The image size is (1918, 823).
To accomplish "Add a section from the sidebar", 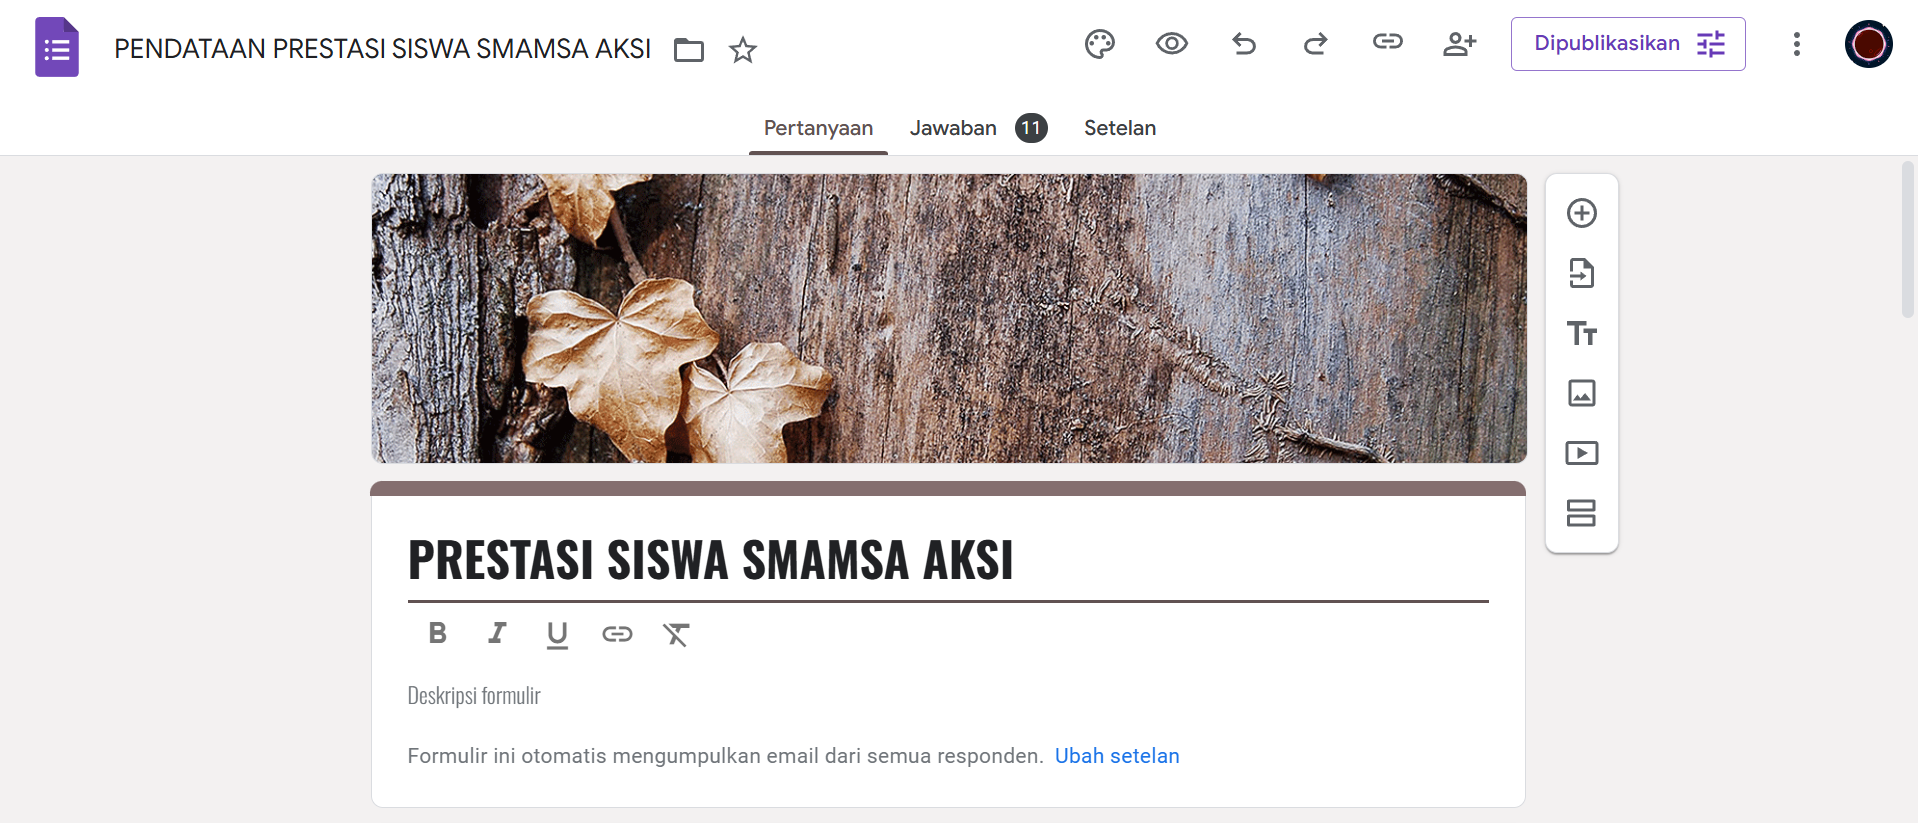I will (1581, 513).
